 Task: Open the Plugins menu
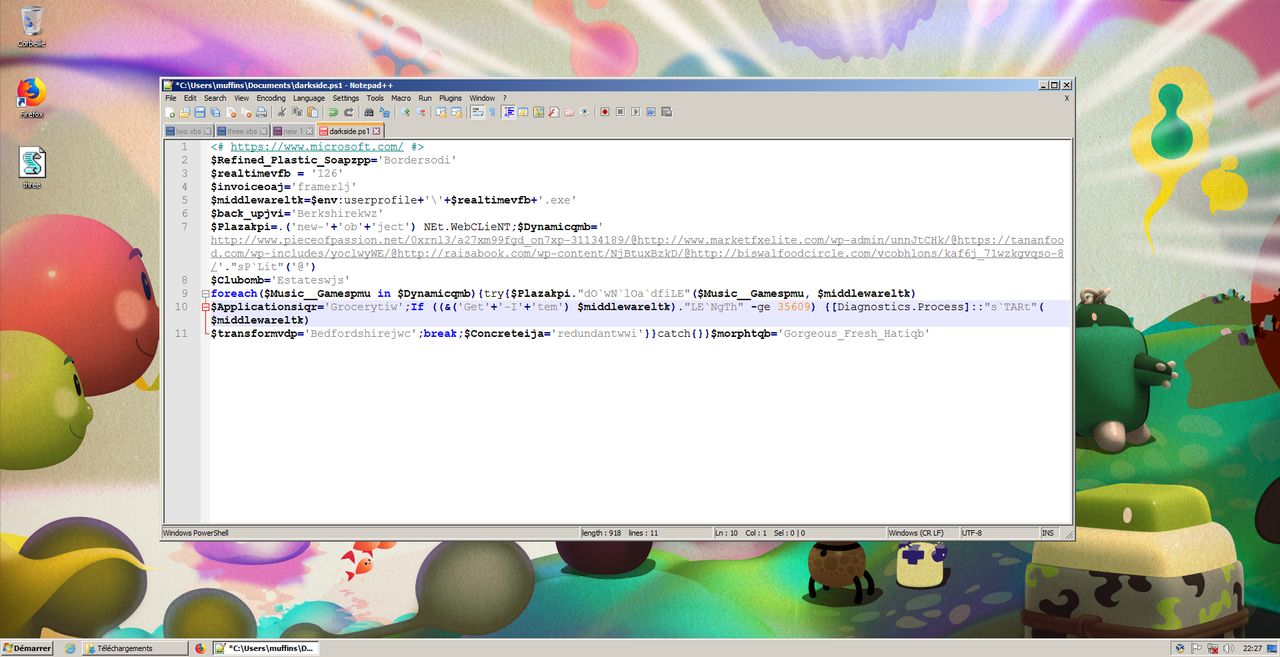pos(450,98)
